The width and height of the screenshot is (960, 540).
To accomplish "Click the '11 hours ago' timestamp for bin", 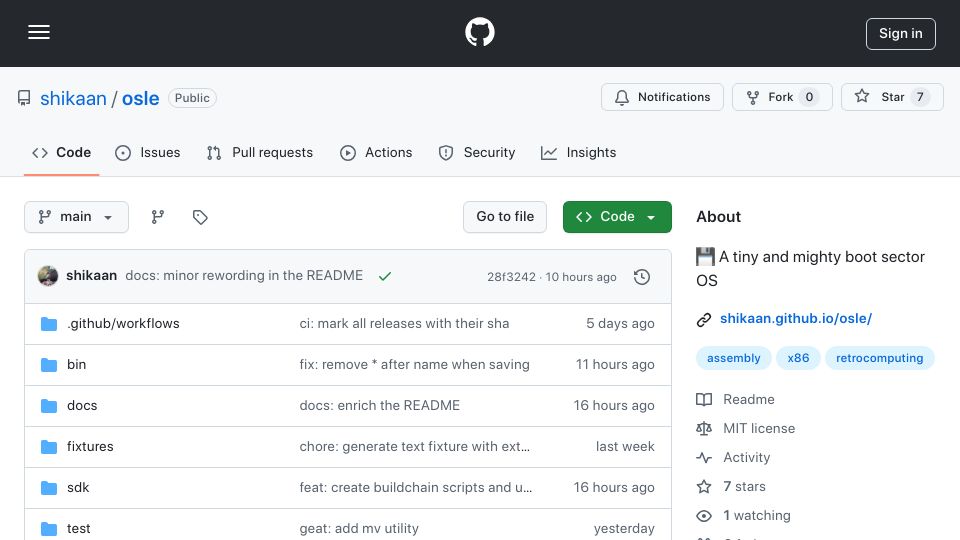I will coord(615,364).
